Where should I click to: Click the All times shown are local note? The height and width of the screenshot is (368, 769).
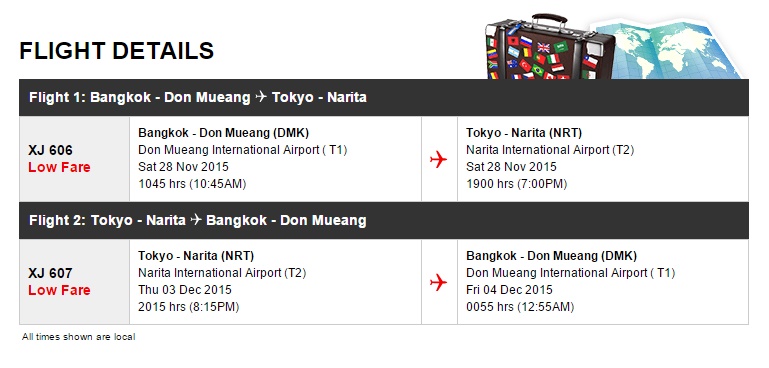[78, 337]
